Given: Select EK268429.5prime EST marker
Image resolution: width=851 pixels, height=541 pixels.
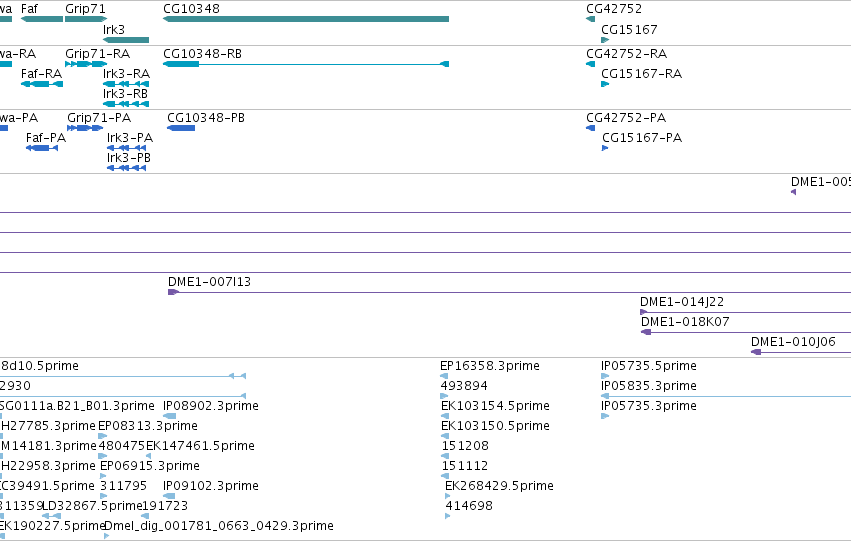Looking at the screenshot, I should 448,496.
